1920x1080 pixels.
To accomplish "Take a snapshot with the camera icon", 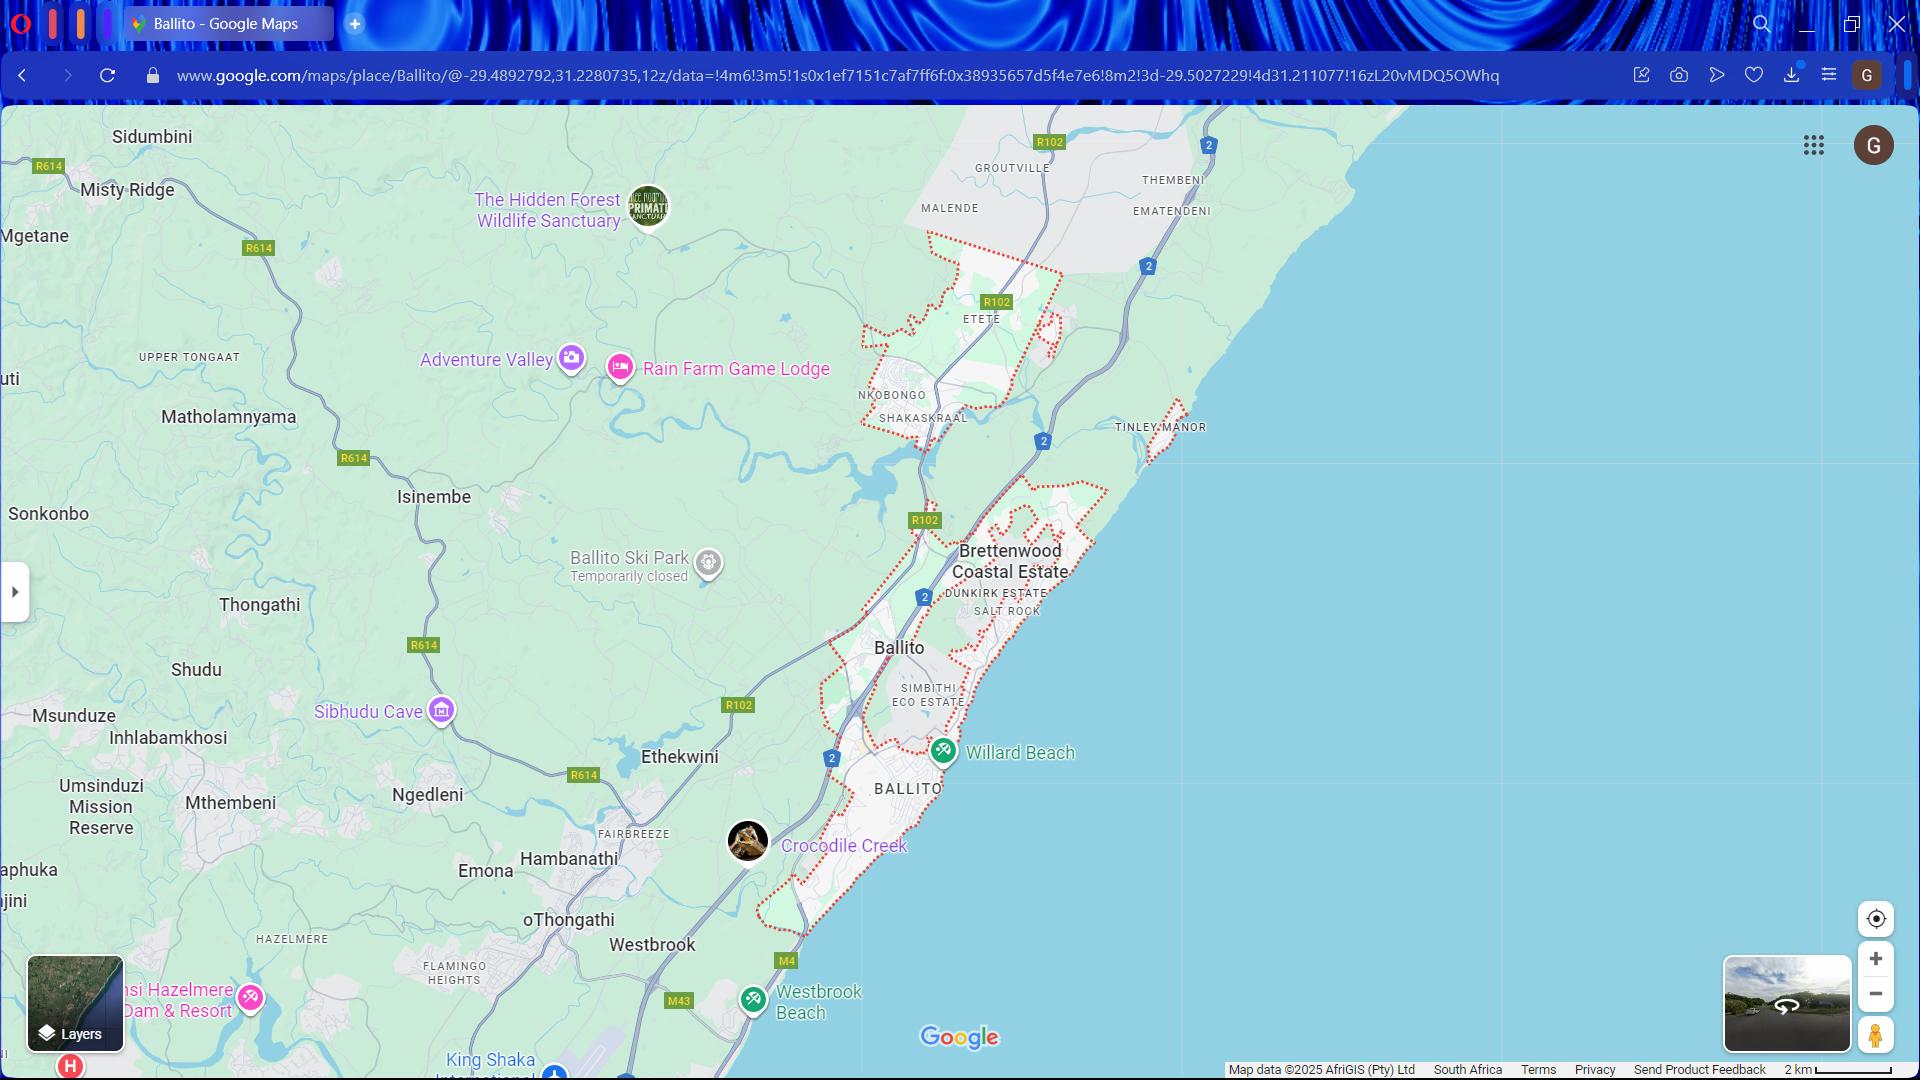I will click(x=1679, y=75).
